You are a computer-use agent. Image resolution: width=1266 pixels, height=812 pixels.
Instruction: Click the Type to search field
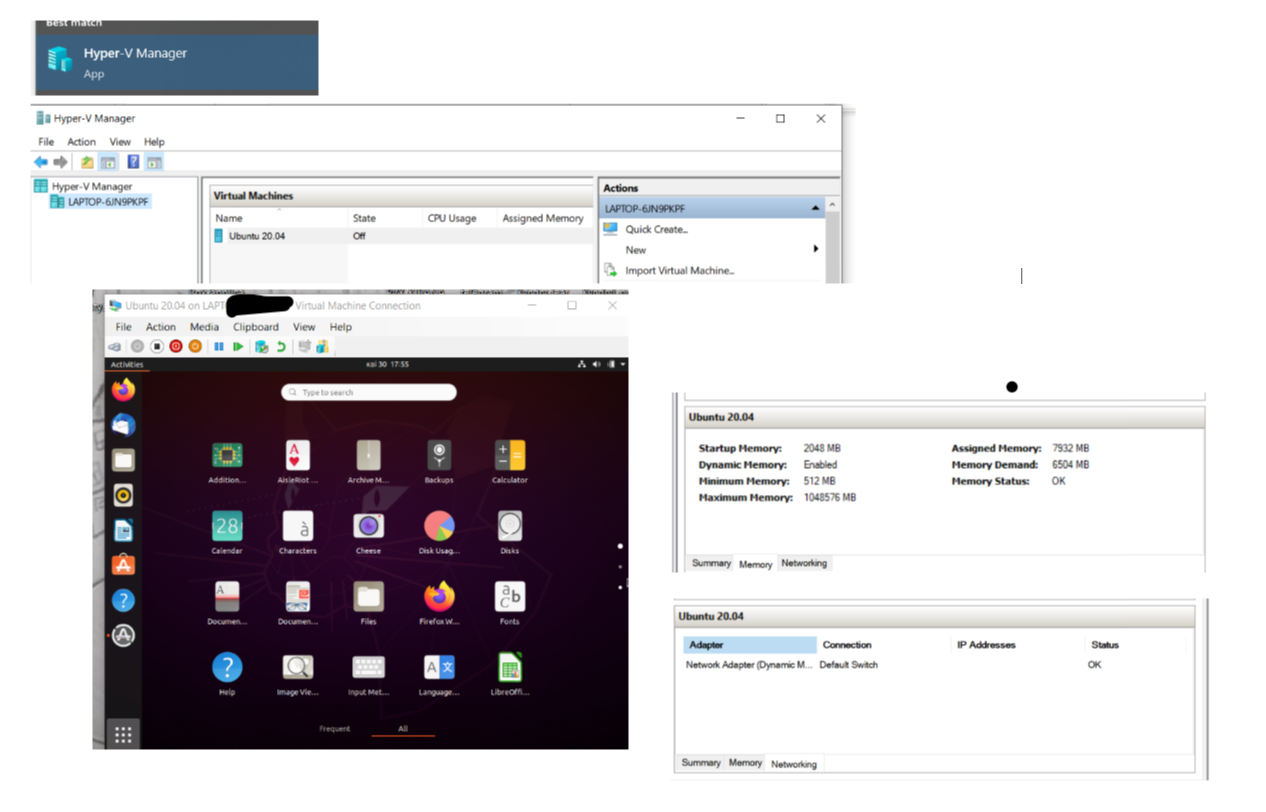click(x=369, y=393)
